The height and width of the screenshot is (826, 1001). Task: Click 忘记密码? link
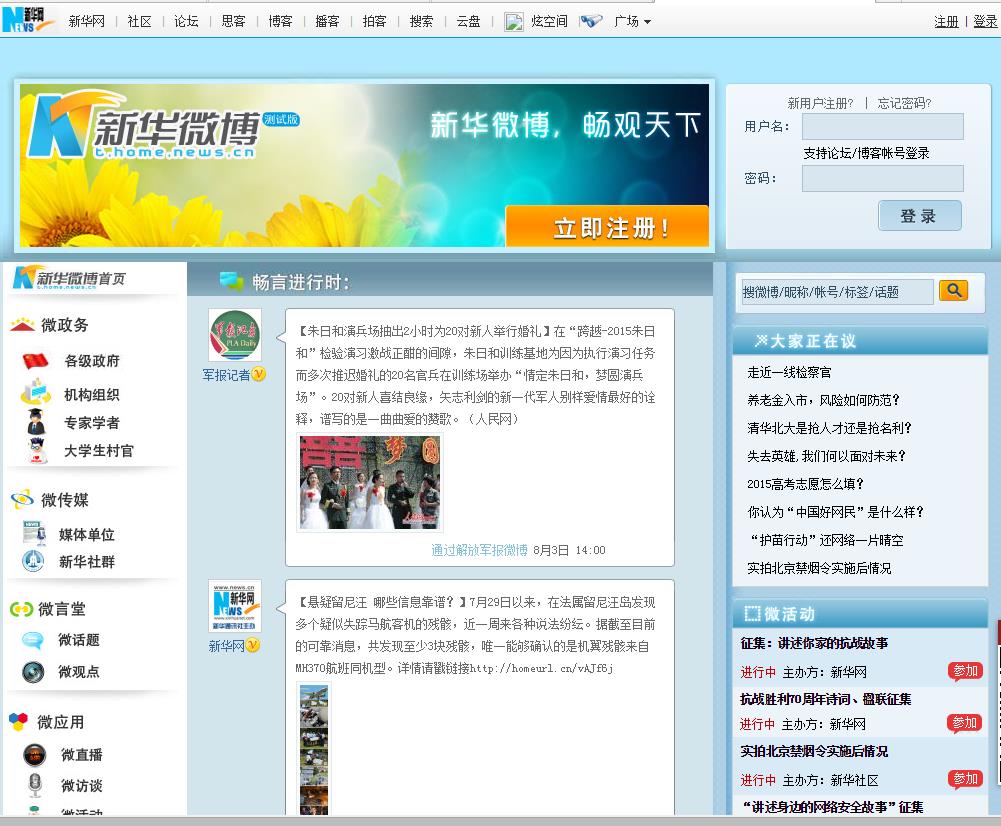point(904,103)
